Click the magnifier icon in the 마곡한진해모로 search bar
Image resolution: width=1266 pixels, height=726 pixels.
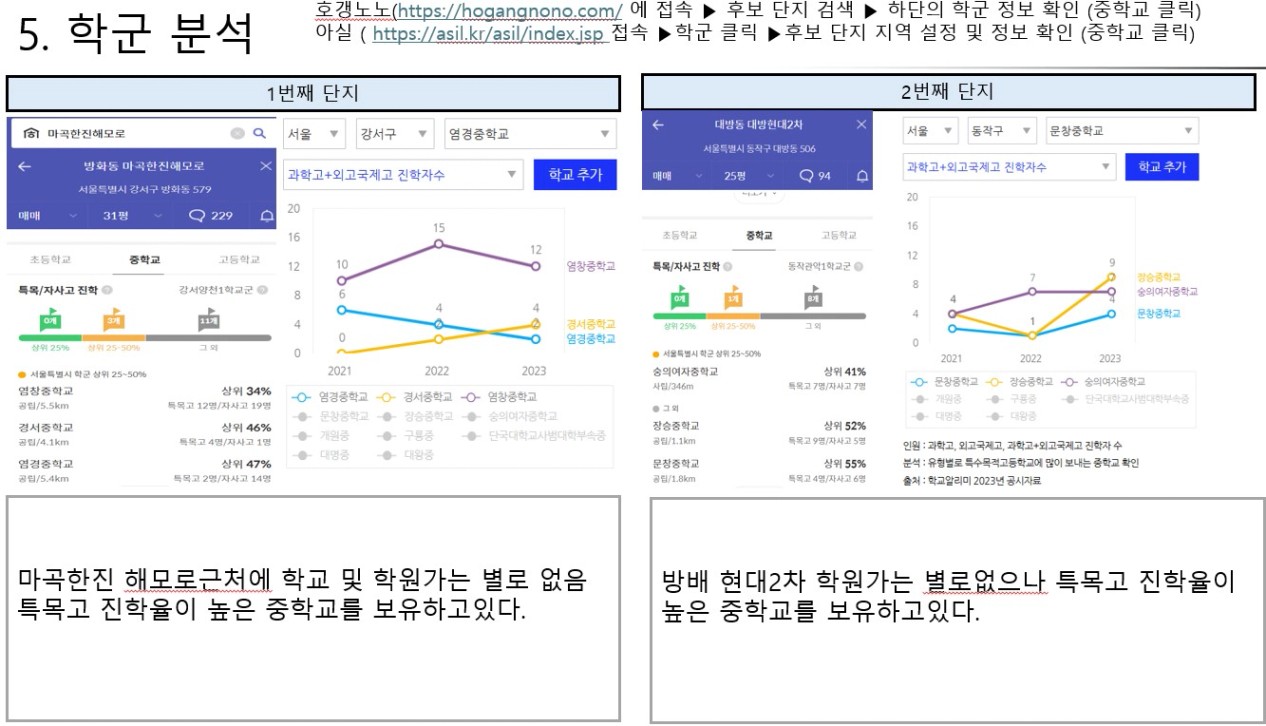pos(259,133)
